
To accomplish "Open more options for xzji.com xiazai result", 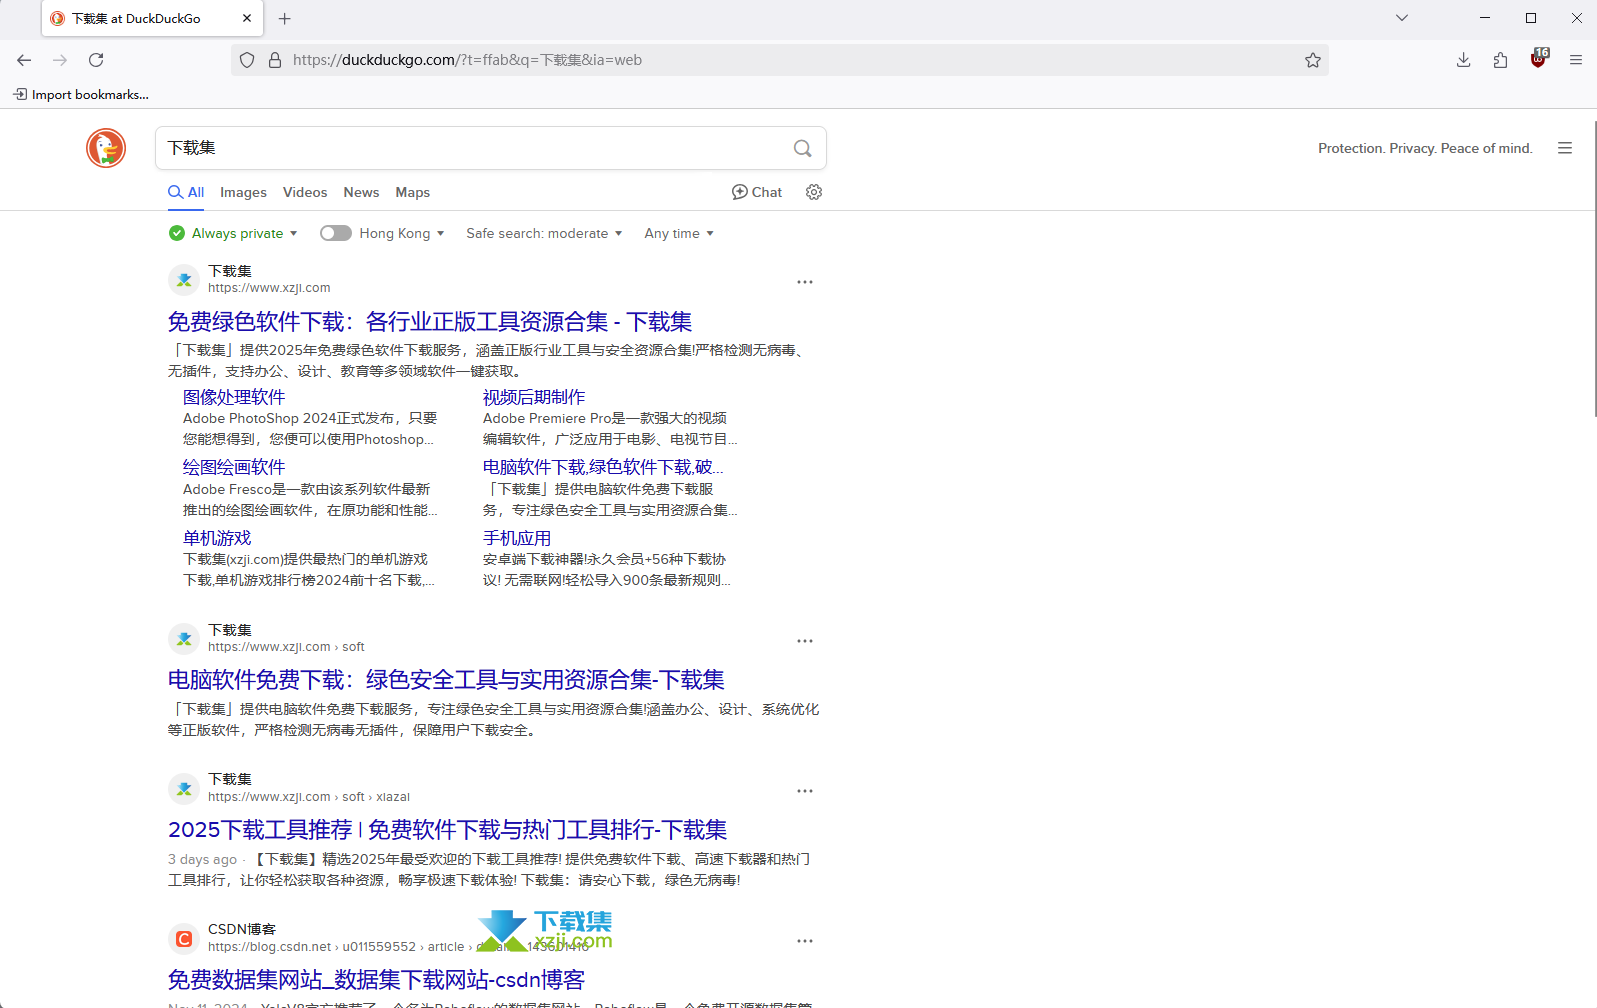I will coord(805,791).
